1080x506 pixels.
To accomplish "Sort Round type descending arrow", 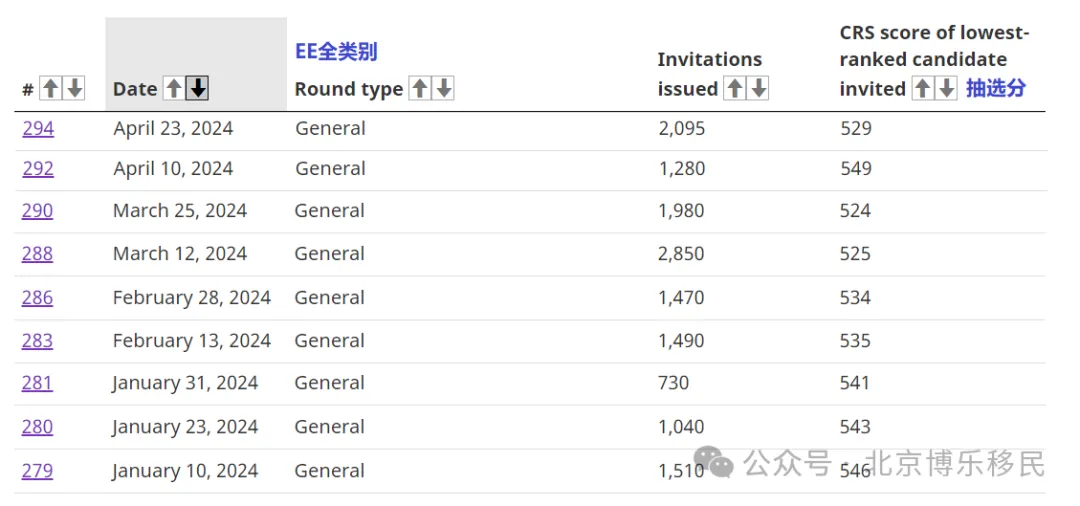I will 444,88.
